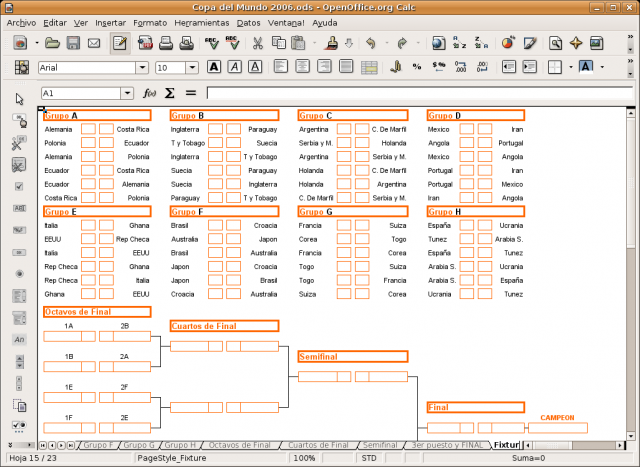Apply the Background Color swatch button

point(586,67)
